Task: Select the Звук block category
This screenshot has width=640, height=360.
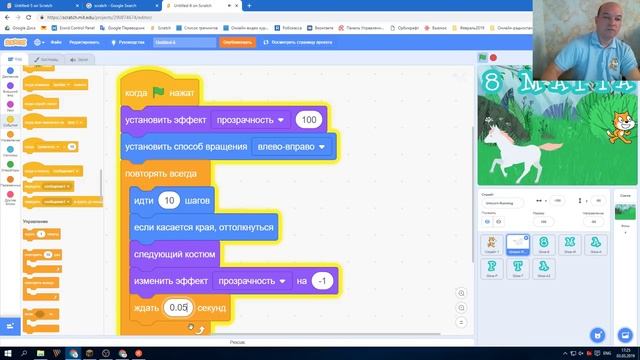Action: pos(10,106)
